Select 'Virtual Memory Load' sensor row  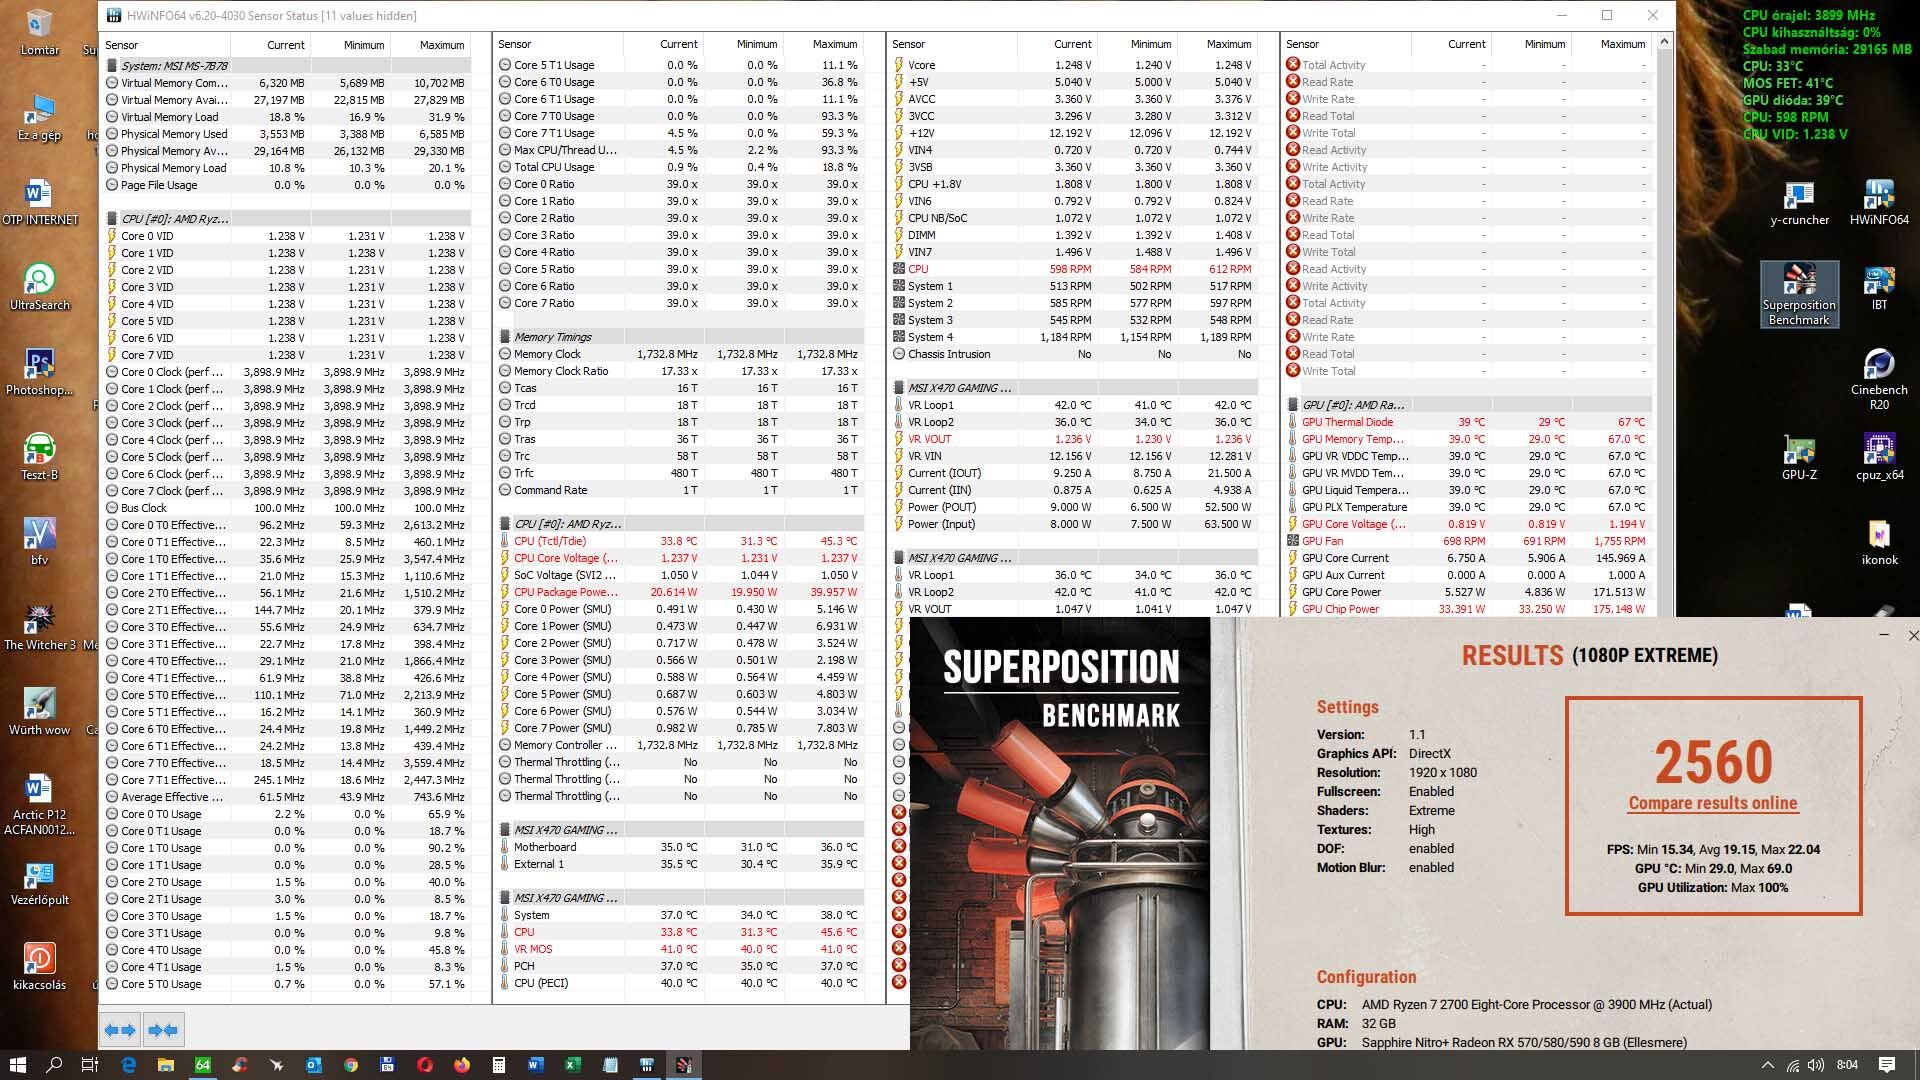click(286, 117)
